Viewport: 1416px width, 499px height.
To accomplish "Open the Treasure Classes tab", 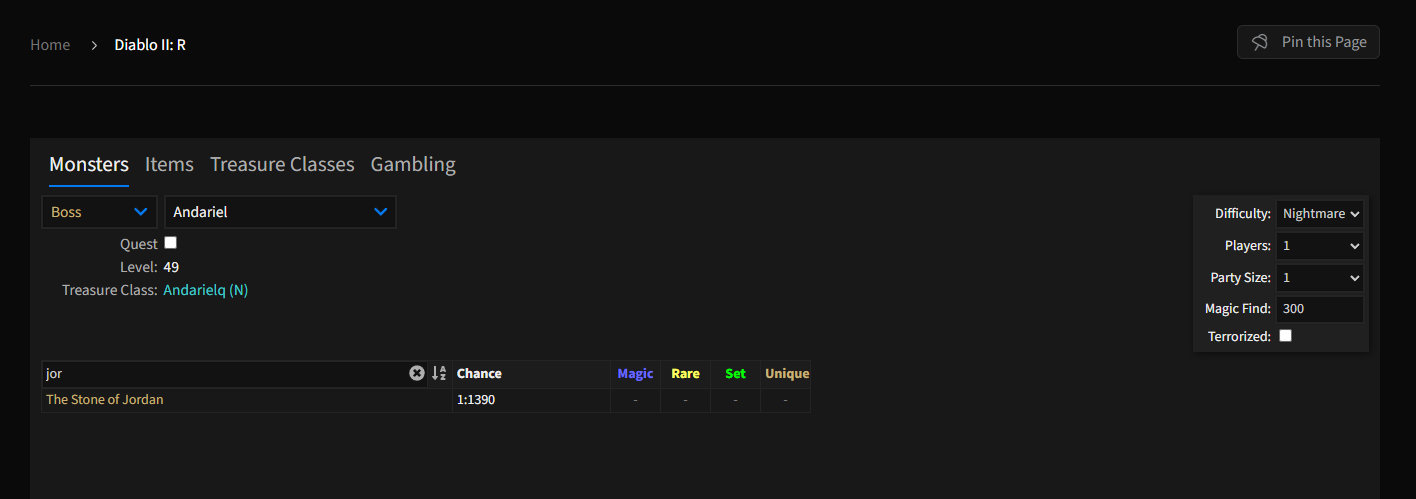I will pyautogui.click(x=282, y=165).
